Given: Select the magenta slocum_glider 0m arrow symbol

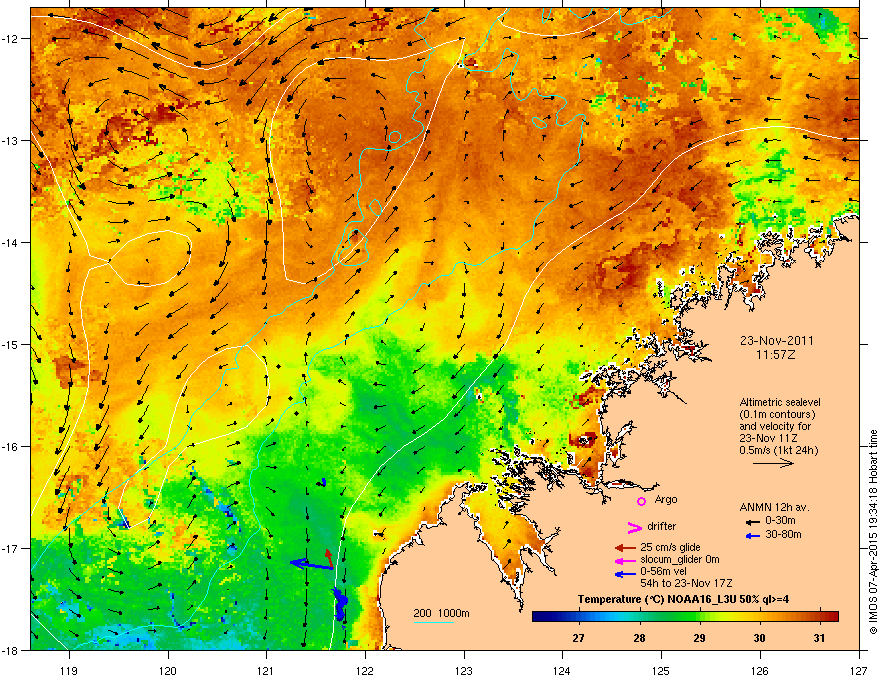Looking at the screenshot, I should coord(625,561).
